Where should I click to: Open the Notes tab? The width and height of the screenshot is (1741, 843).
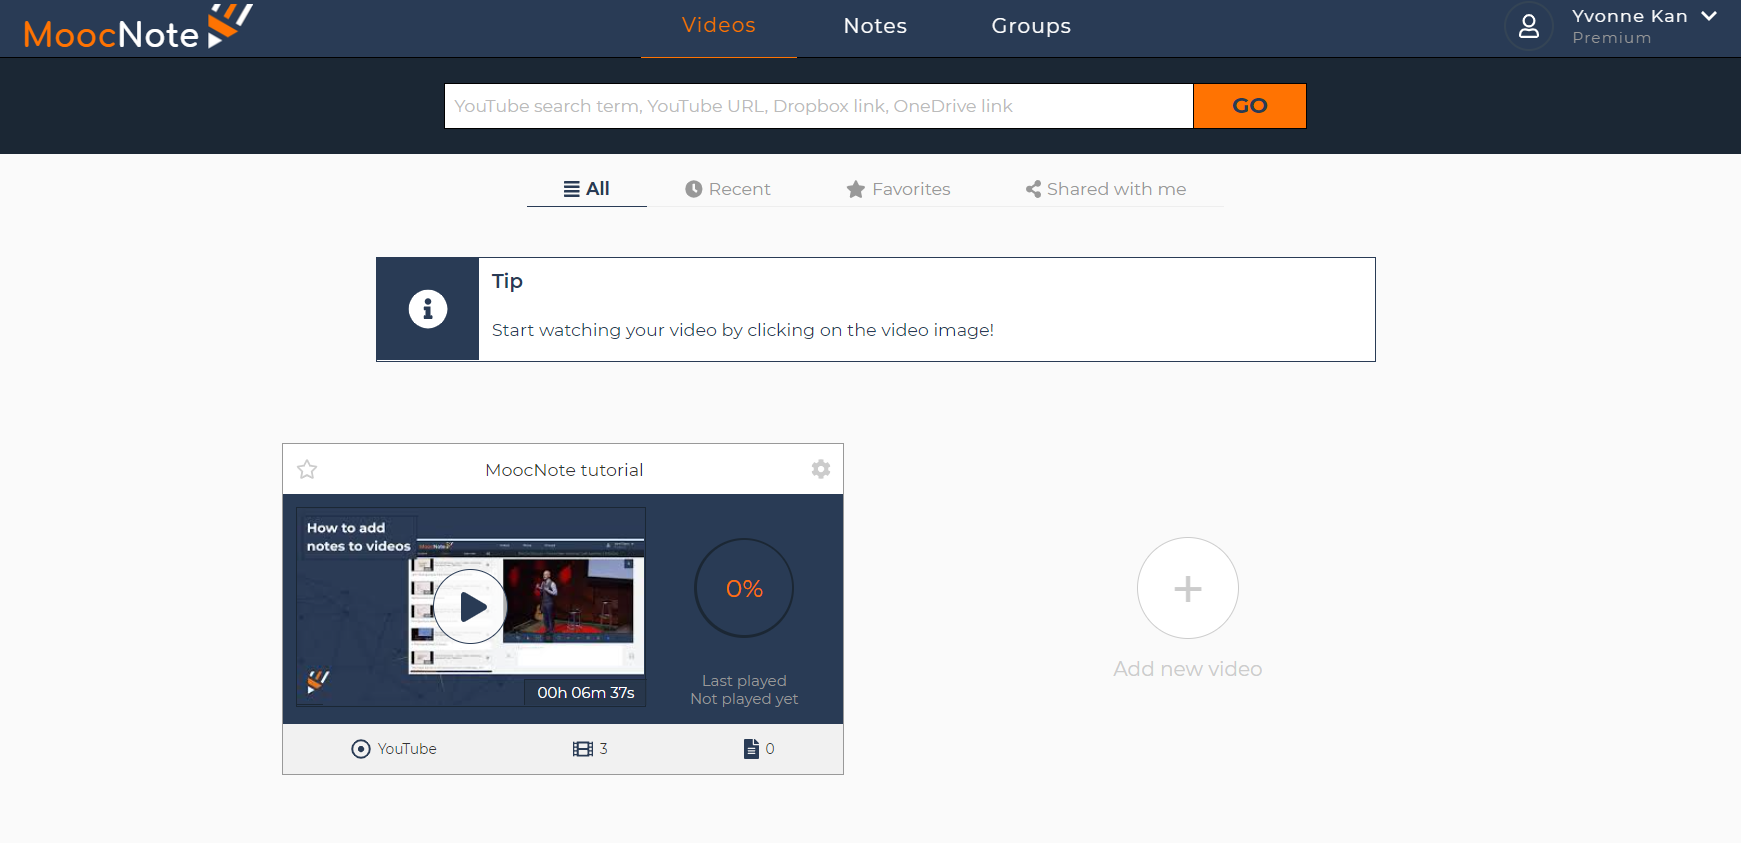[x=875, y=26]
